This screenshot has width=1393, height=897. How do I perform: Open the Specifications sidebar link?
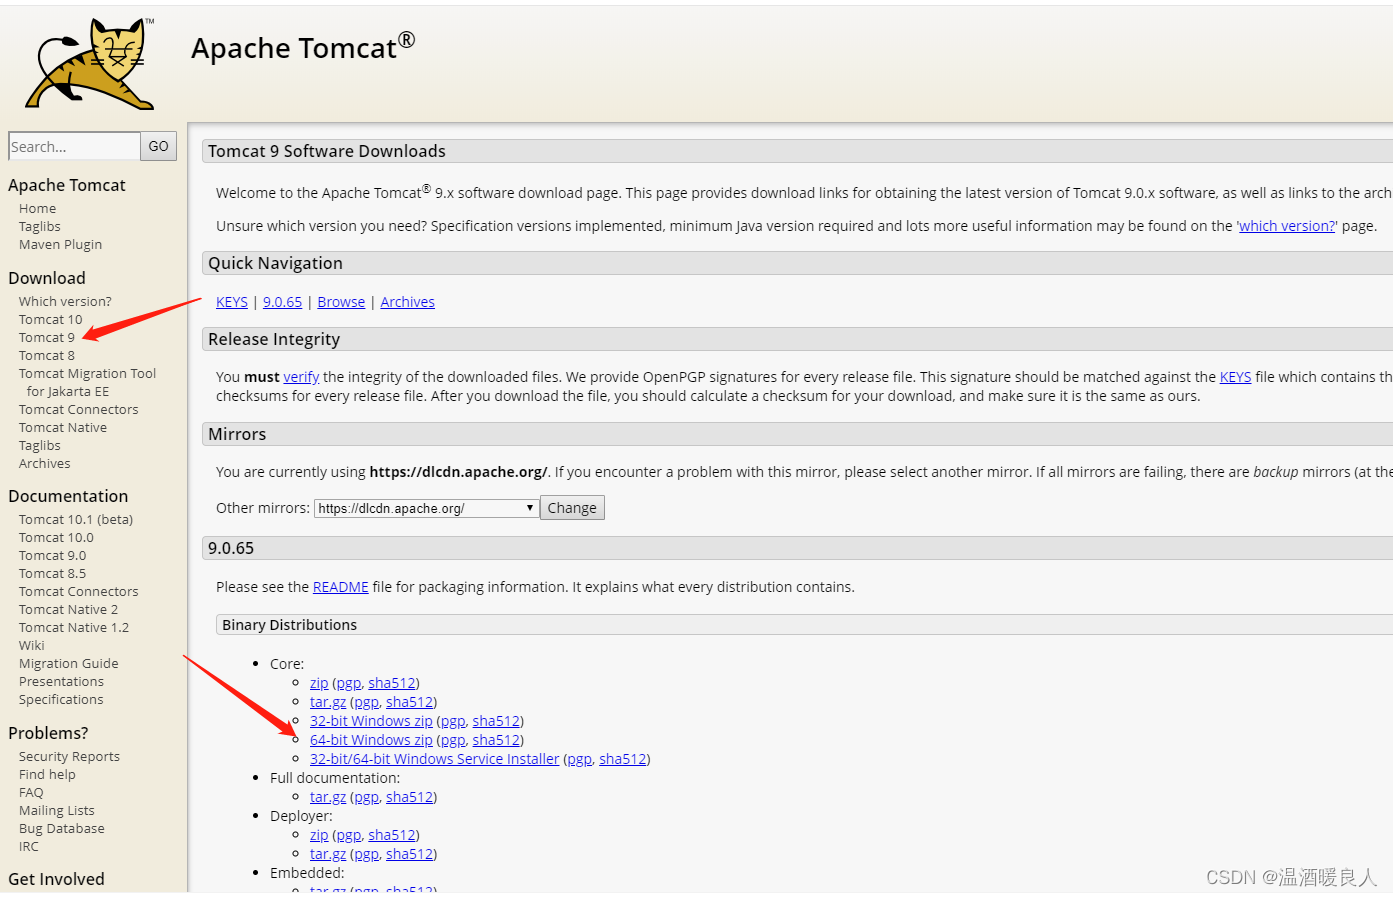tap(61, 700)
